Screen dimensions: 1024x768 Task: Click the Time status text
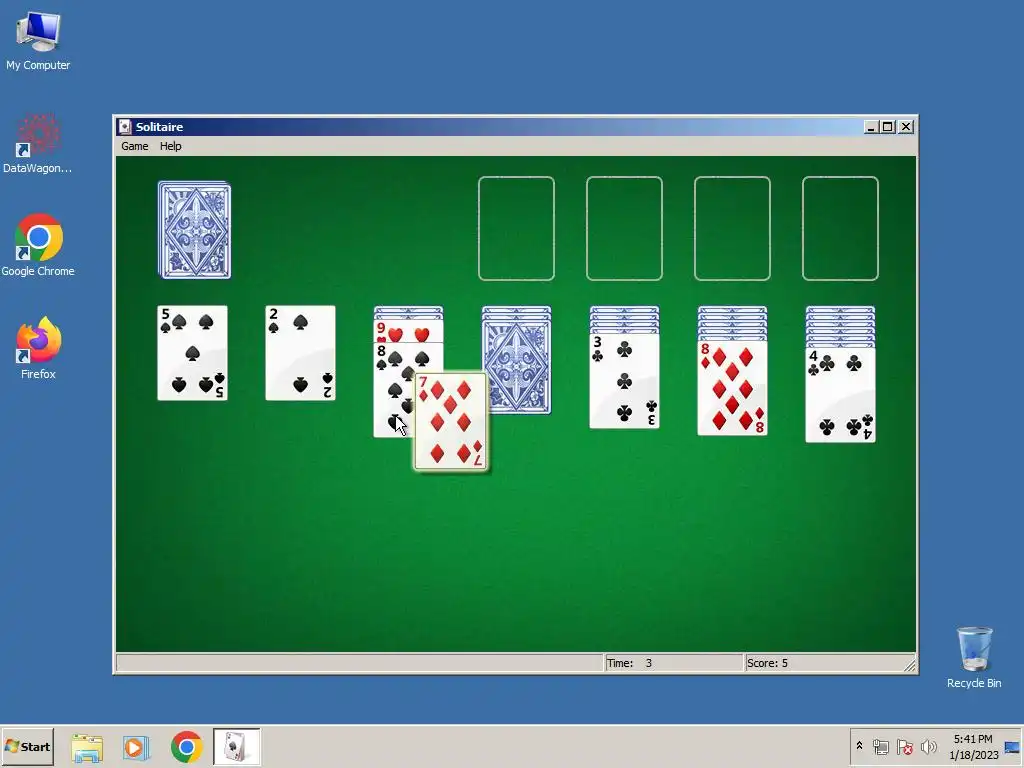630,663
